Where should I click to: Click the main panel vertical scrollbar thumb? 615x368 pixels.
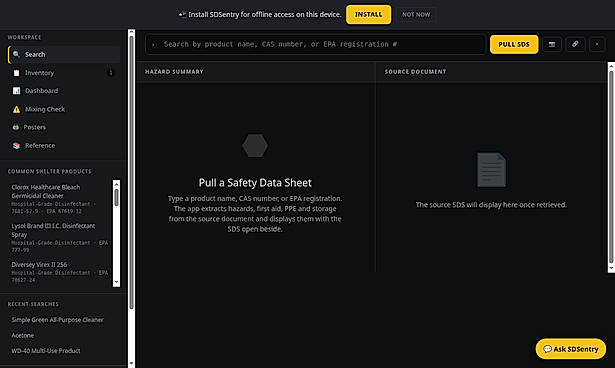click(x=611, y=167)
